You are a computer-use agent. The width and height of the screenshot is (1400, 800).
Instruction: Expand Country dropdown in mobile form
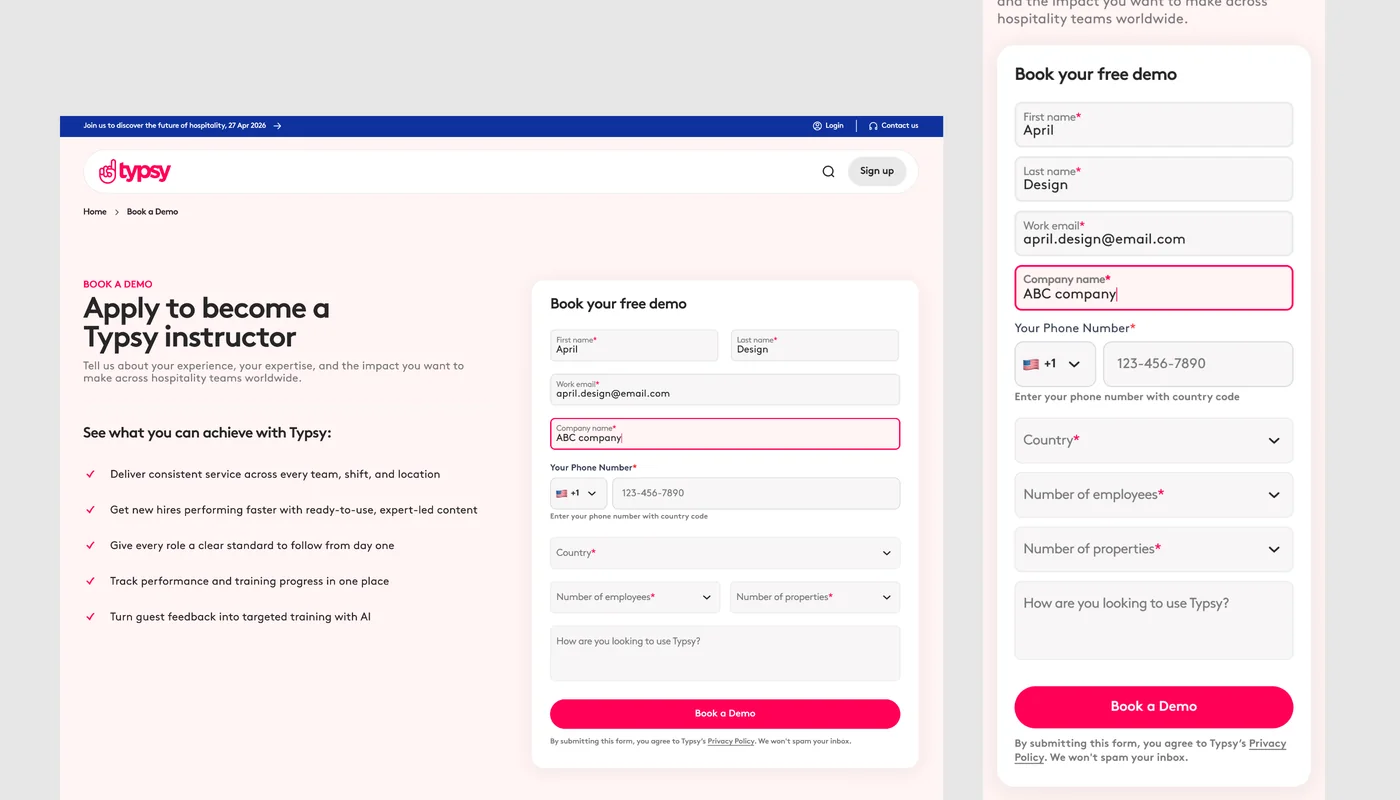click(x=1154, y=440)
